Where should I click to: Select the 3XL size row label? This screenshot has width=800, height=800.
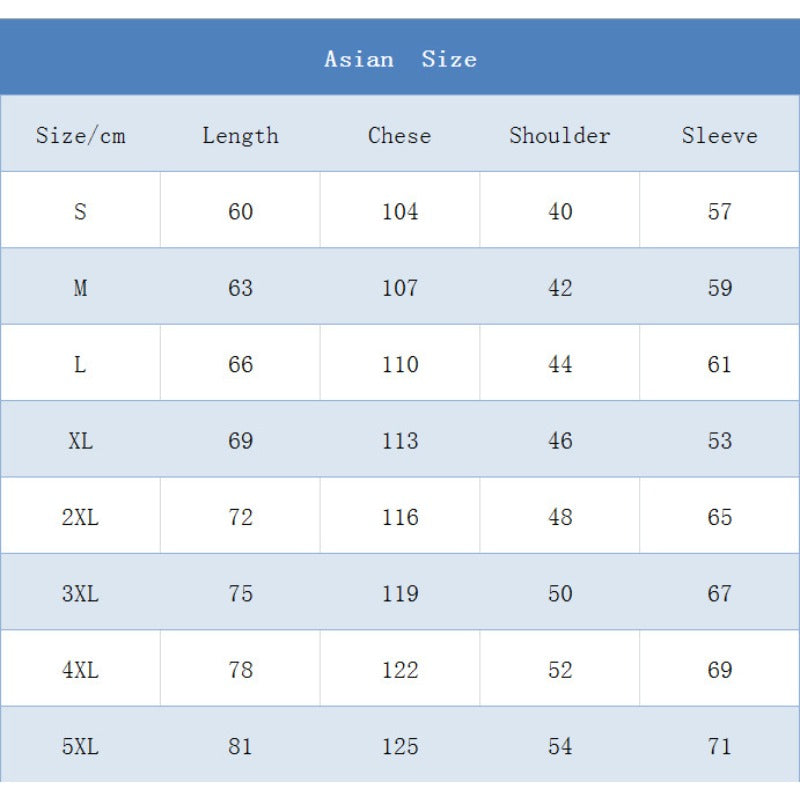80,593
